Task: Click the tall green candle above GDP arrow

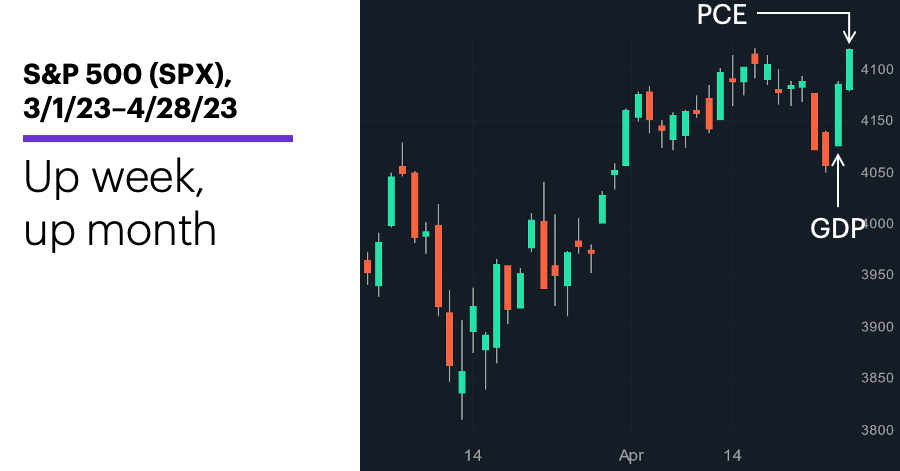Action: point(839,115)
